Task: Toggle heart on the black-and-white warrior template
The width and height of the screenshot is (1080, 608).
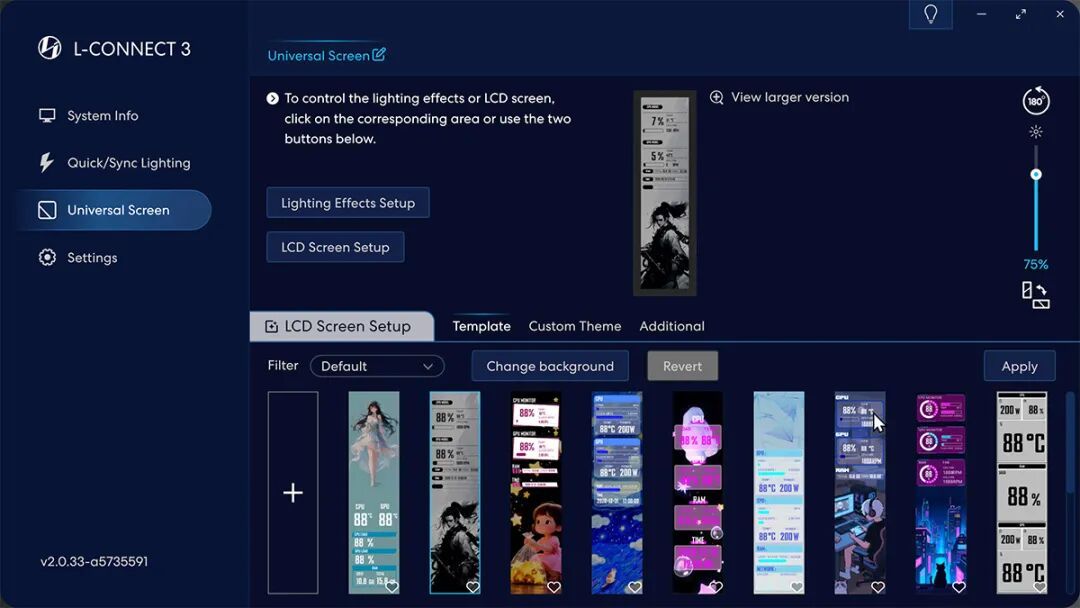Action: (x=472, y=587)
